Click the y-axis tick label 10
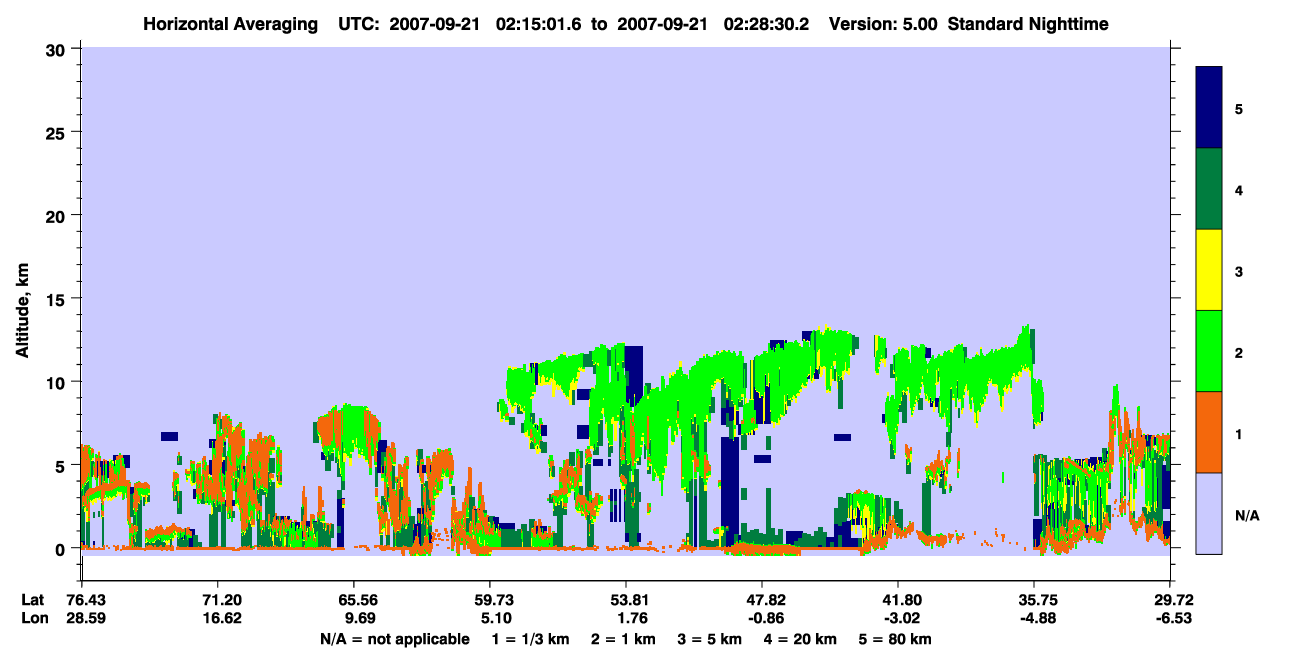 58,382
